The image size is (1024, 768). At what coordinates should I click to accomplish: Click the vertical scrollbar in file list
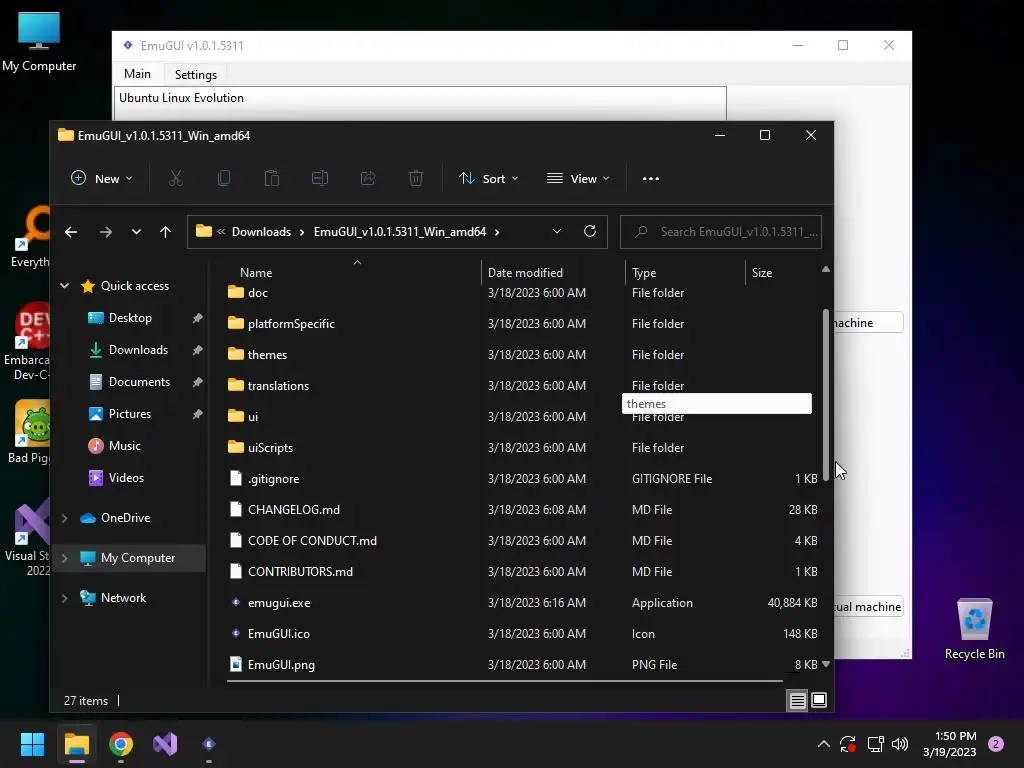825,395
